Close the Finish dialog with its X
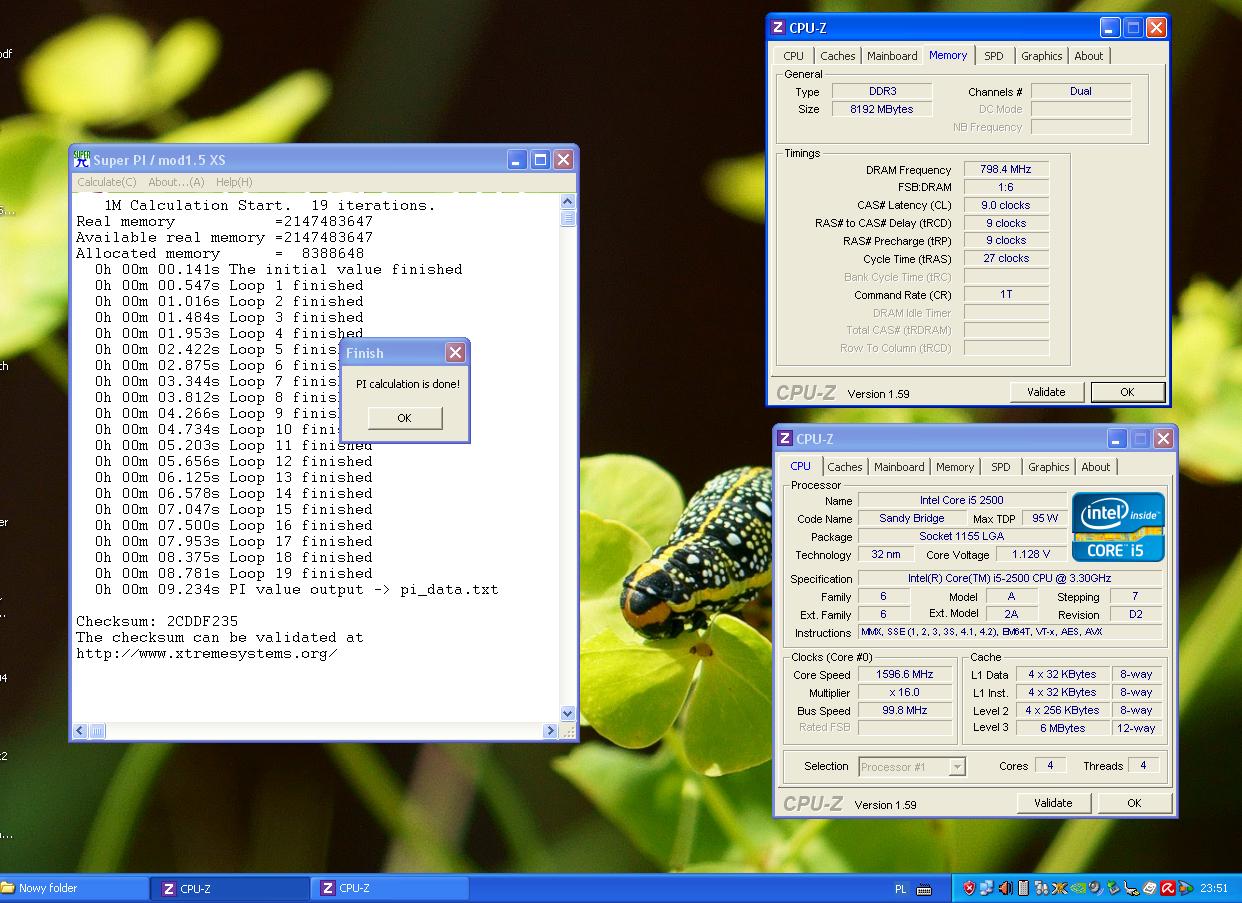Screen dimensions: 1242x903 coord(455,353)
